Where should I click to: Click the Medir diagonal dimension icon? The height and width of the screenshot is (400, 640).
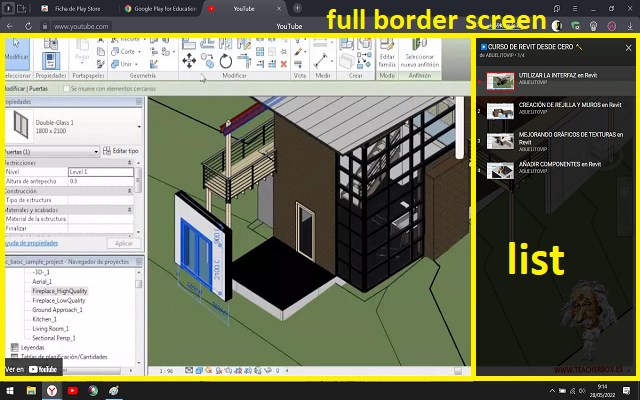coord(321,61)
